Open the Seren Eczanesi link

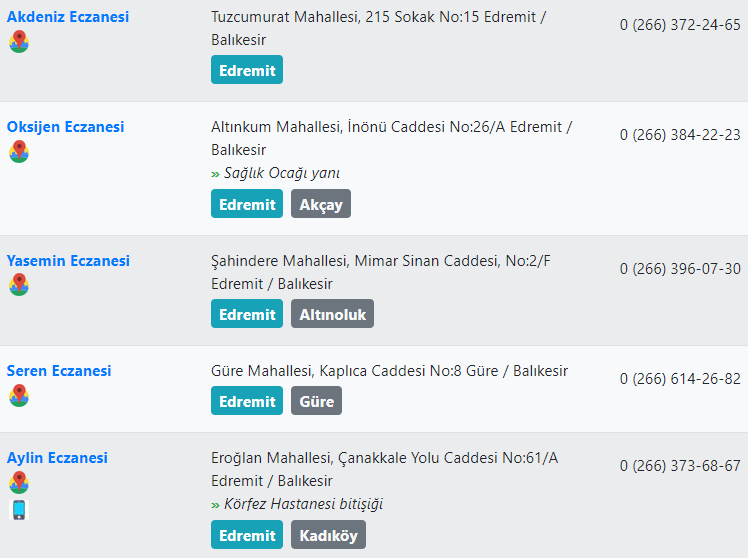point(59,371)
